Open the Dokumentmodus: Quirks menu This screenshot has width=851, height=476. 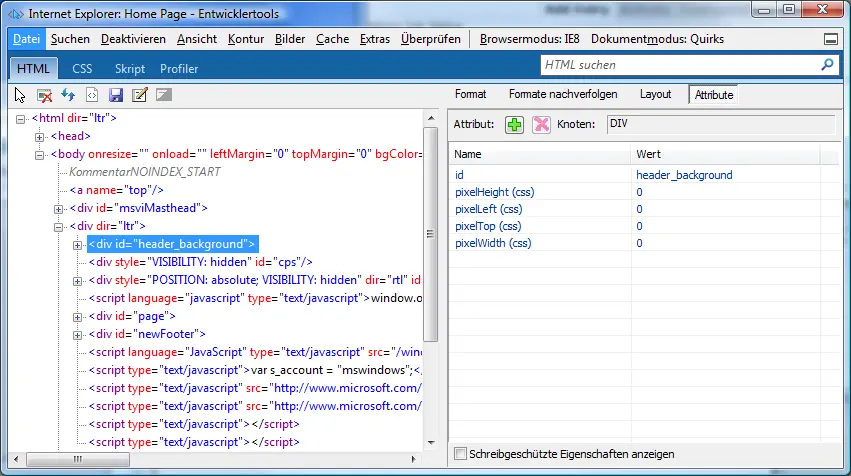[x=657, y=39]
